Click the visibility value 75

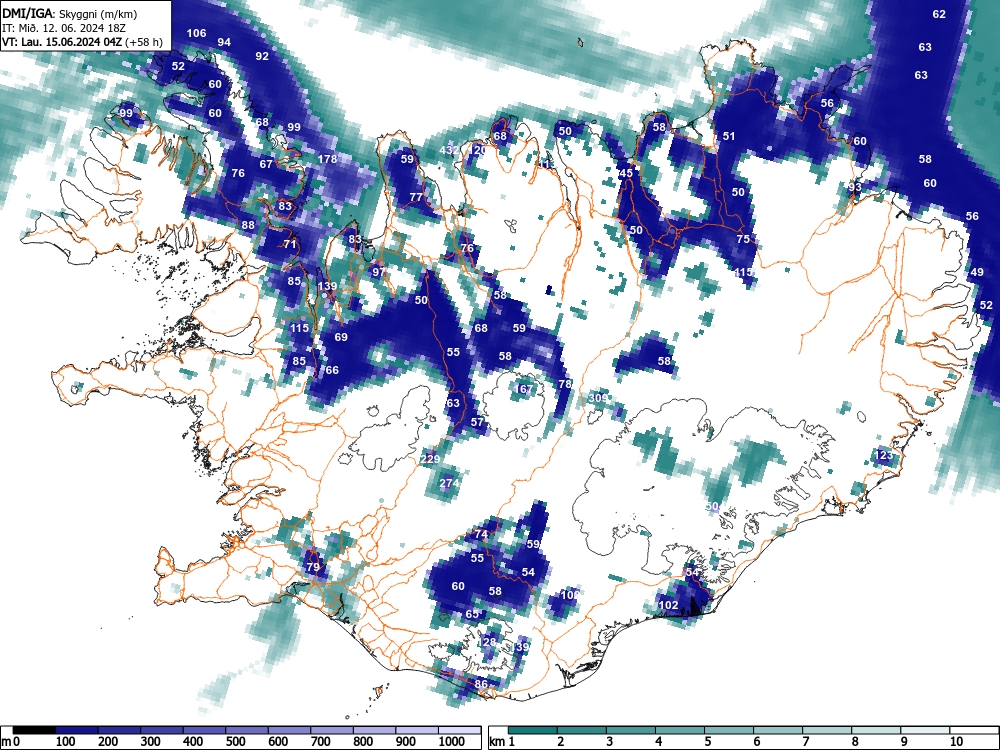point(742,239)
